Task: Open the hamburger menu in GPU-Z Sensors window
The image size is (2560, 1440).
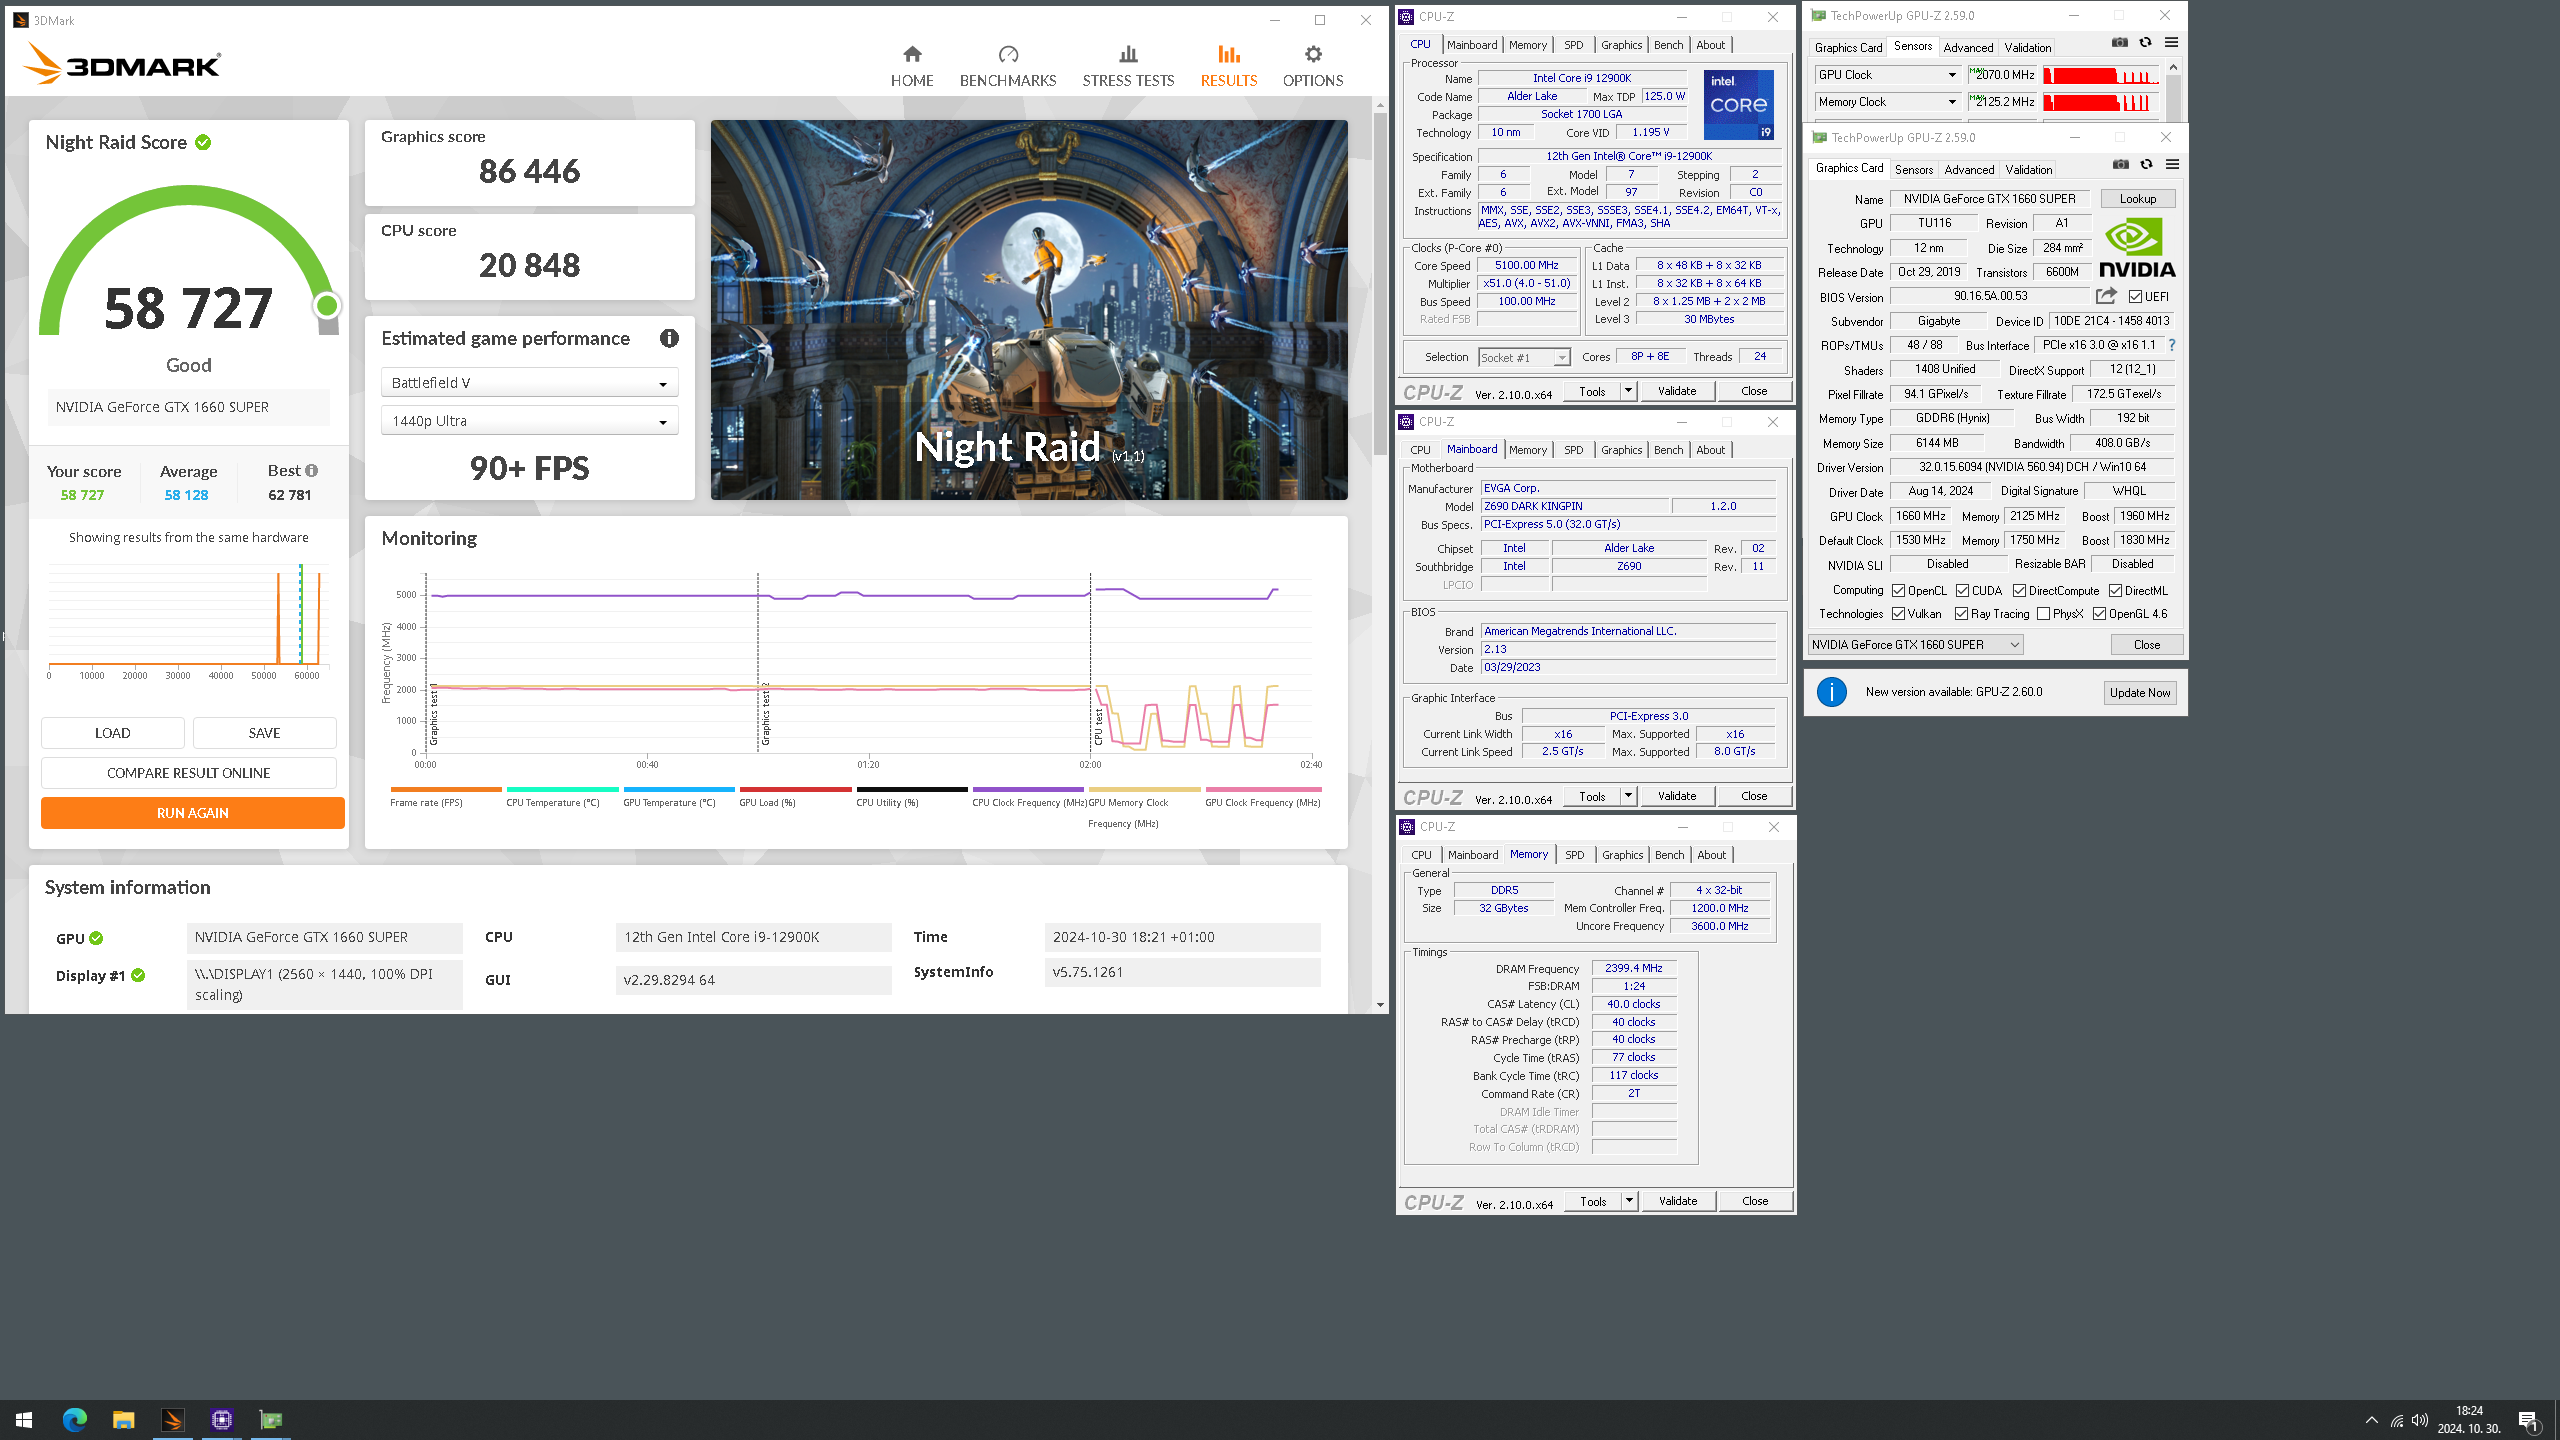Action: click(x=2171, y=43)
